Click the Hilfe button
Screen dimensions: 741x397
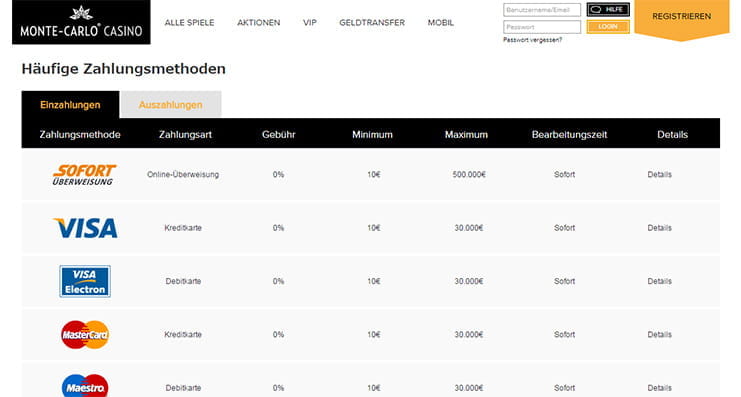(608, 9)
